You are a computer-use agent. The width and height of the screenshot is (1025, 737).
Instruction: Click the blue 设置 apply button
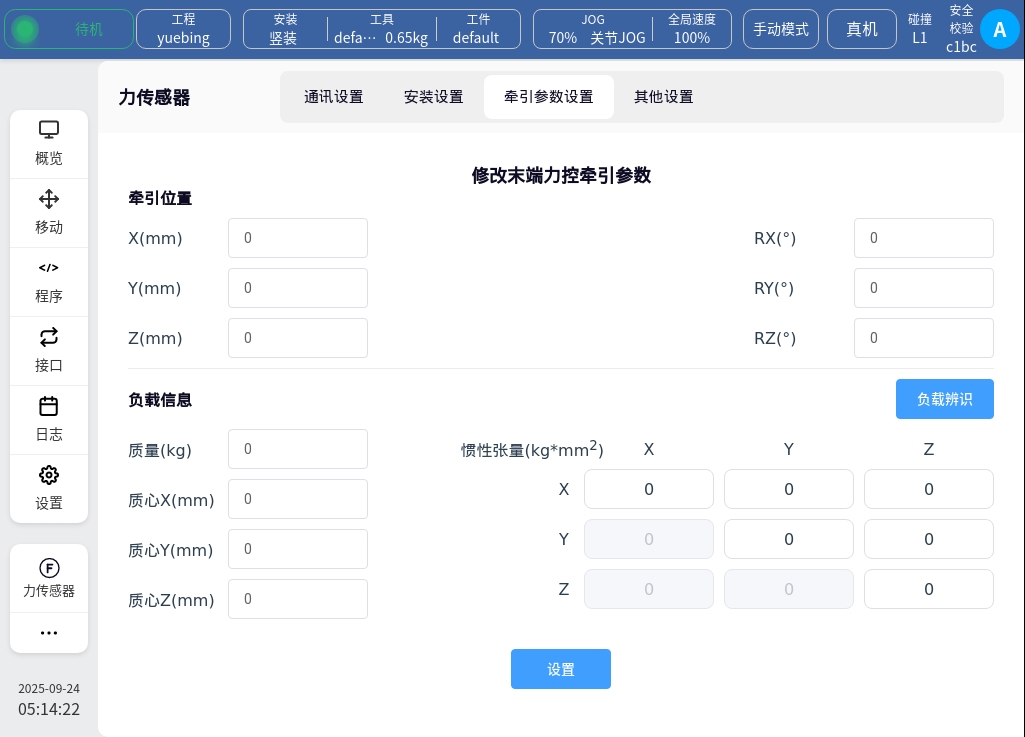[561, 669]
